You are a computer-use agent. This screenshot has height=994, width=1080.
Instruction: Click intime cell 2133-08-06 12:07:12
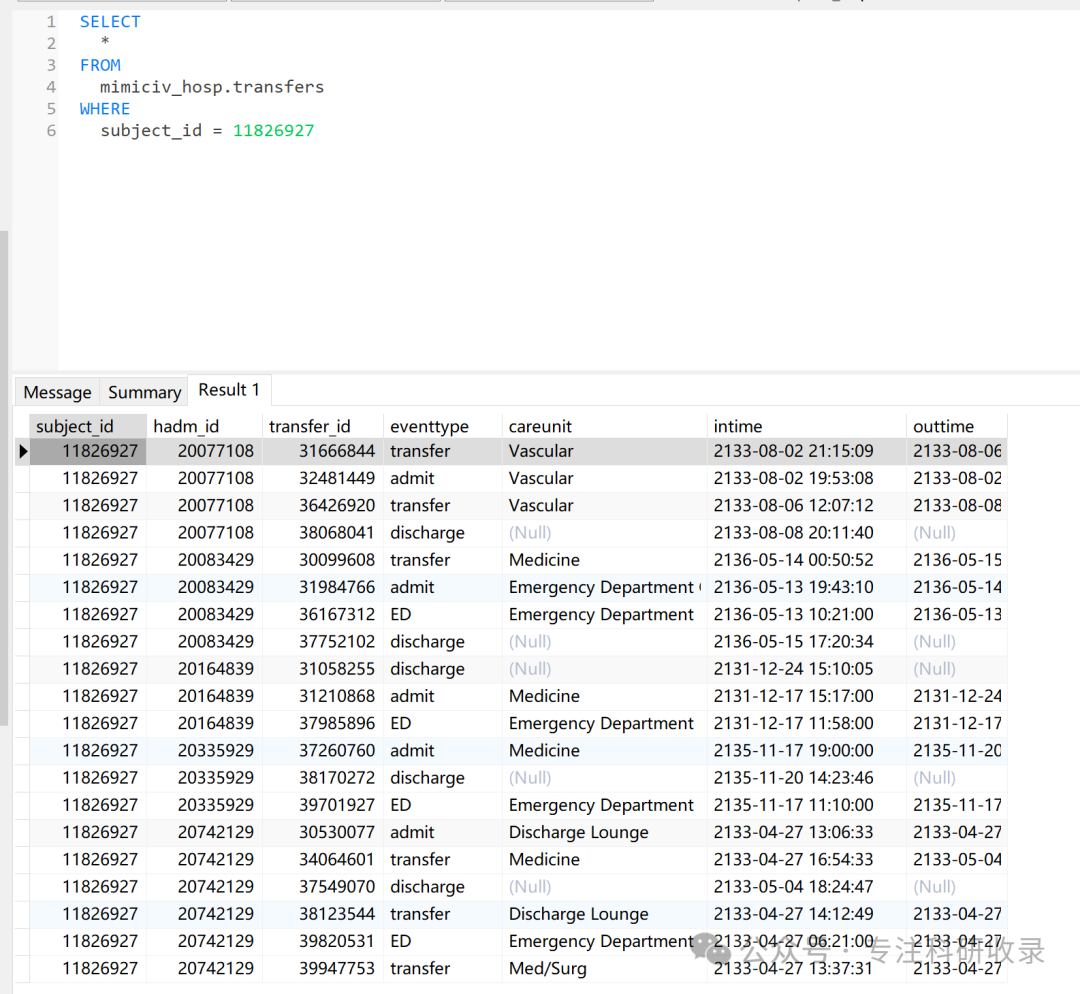point(807,506)
